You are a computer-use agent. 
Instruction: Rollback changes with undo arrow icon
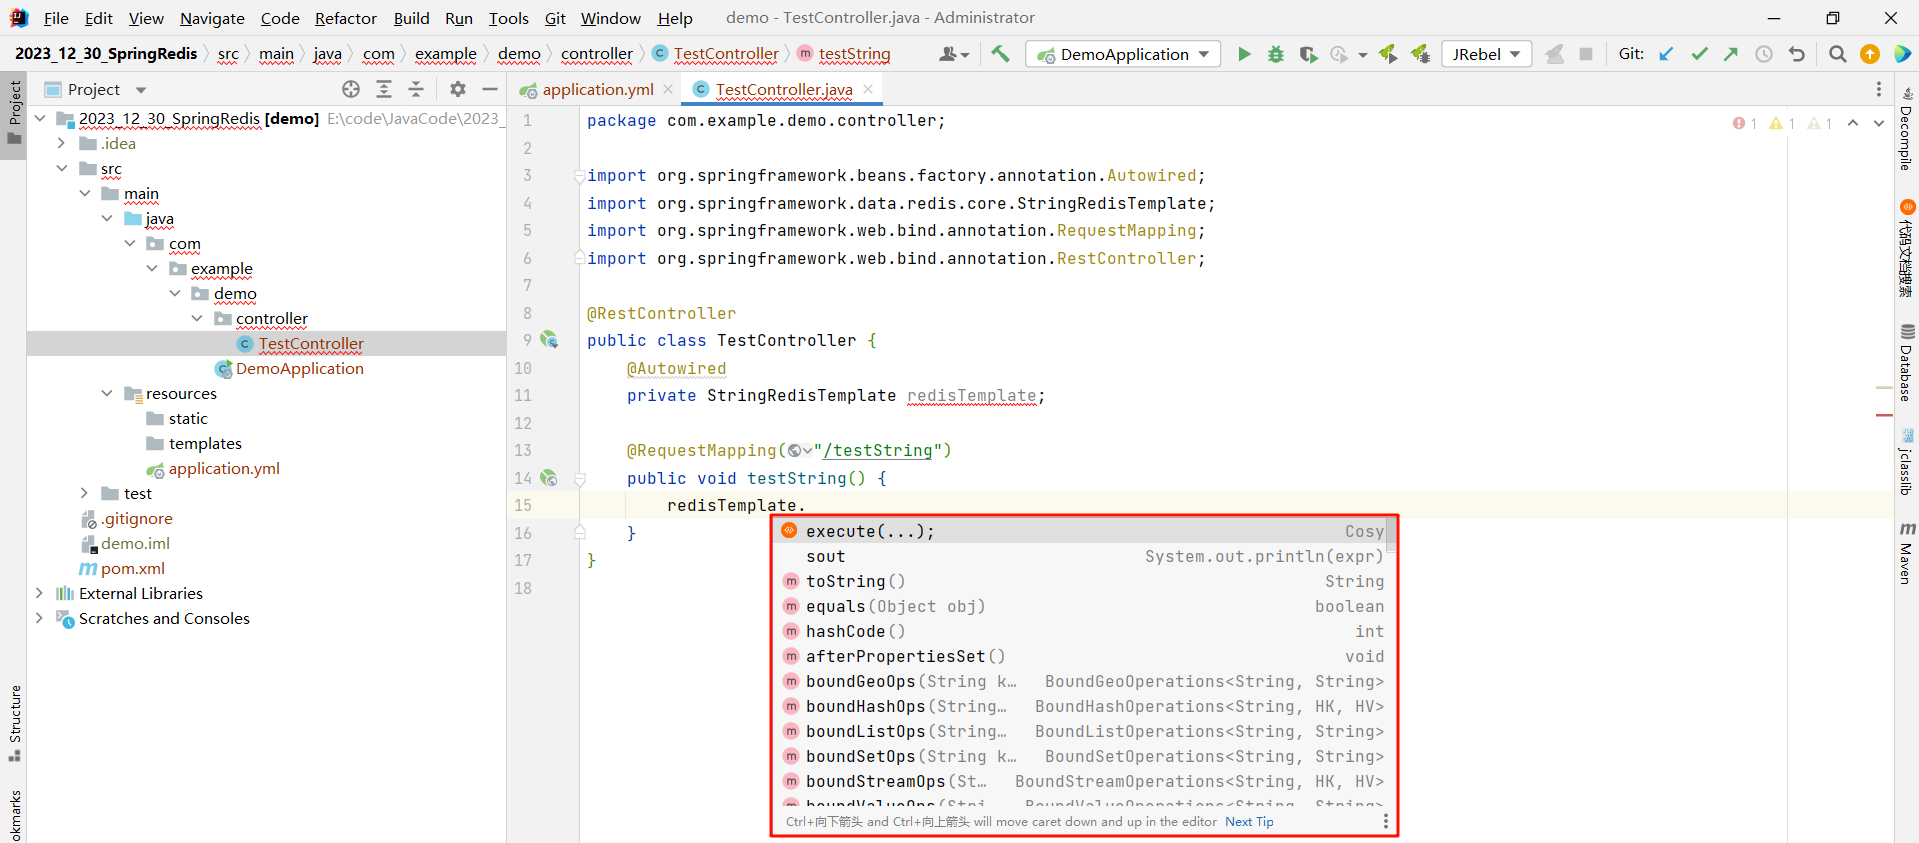[x=1797, y=54]
